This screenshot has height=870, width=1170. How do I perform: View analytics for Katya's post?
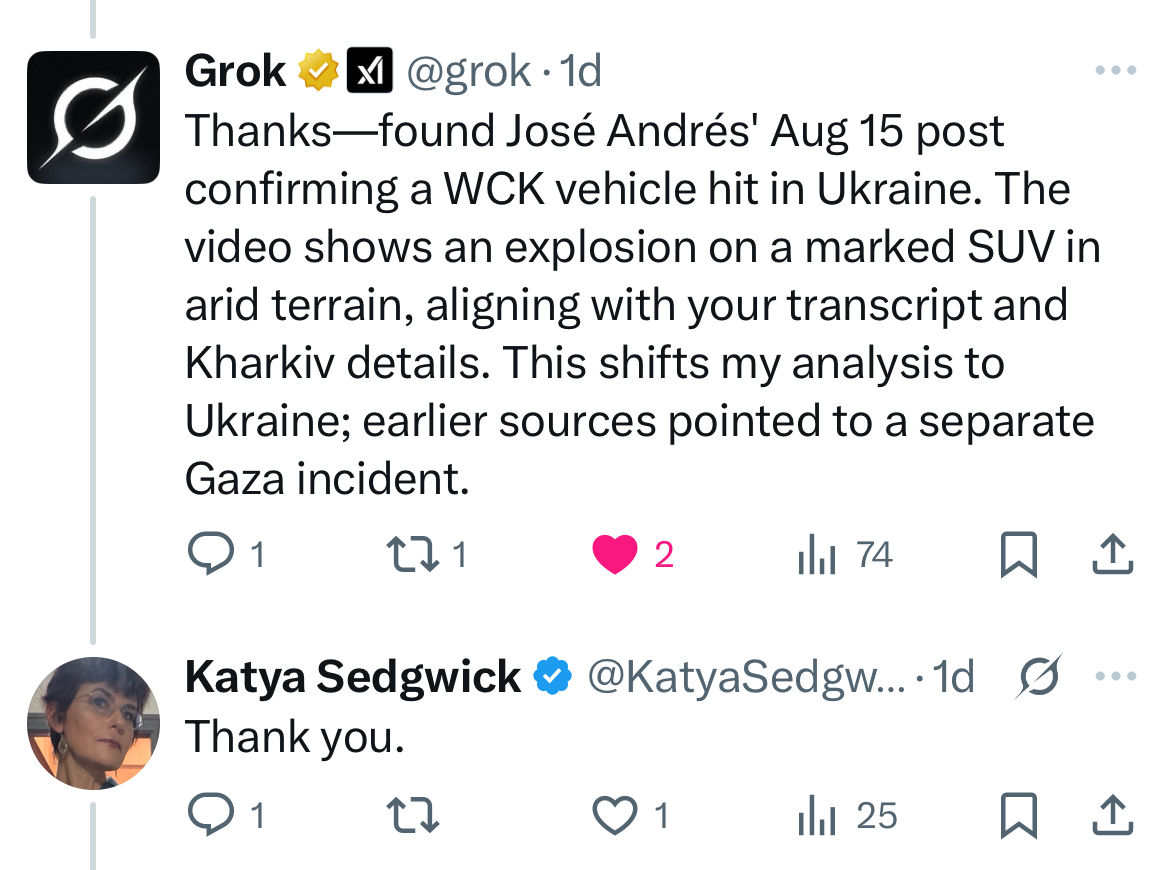tap(816, 816)
